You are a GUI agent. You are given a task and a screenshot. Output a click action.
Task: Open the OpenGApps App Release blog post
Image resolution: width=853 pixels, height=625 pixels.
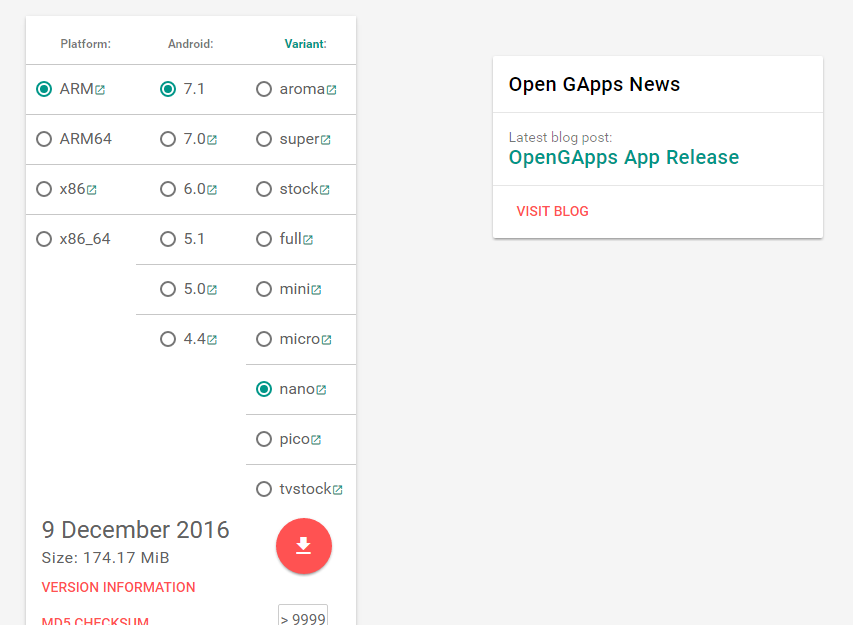(623, 157)
